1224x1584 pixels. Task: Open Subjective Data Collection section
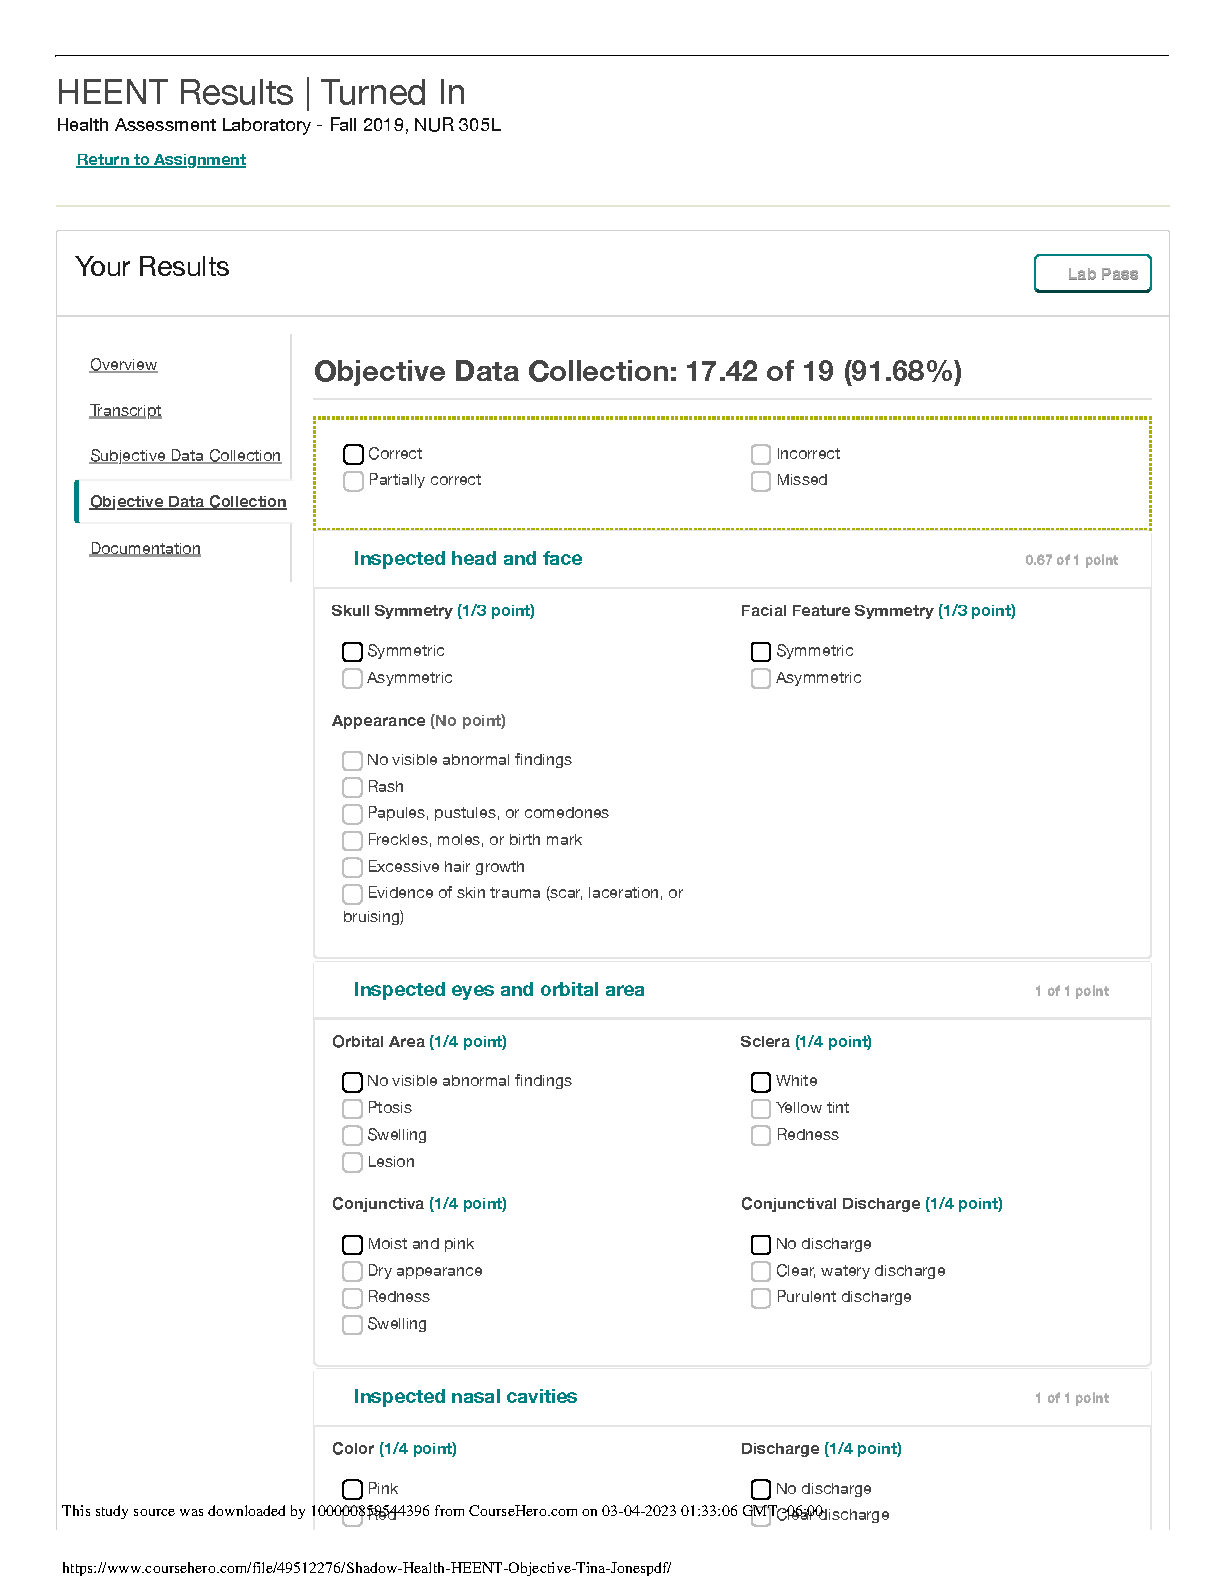(x=185, y=456)
